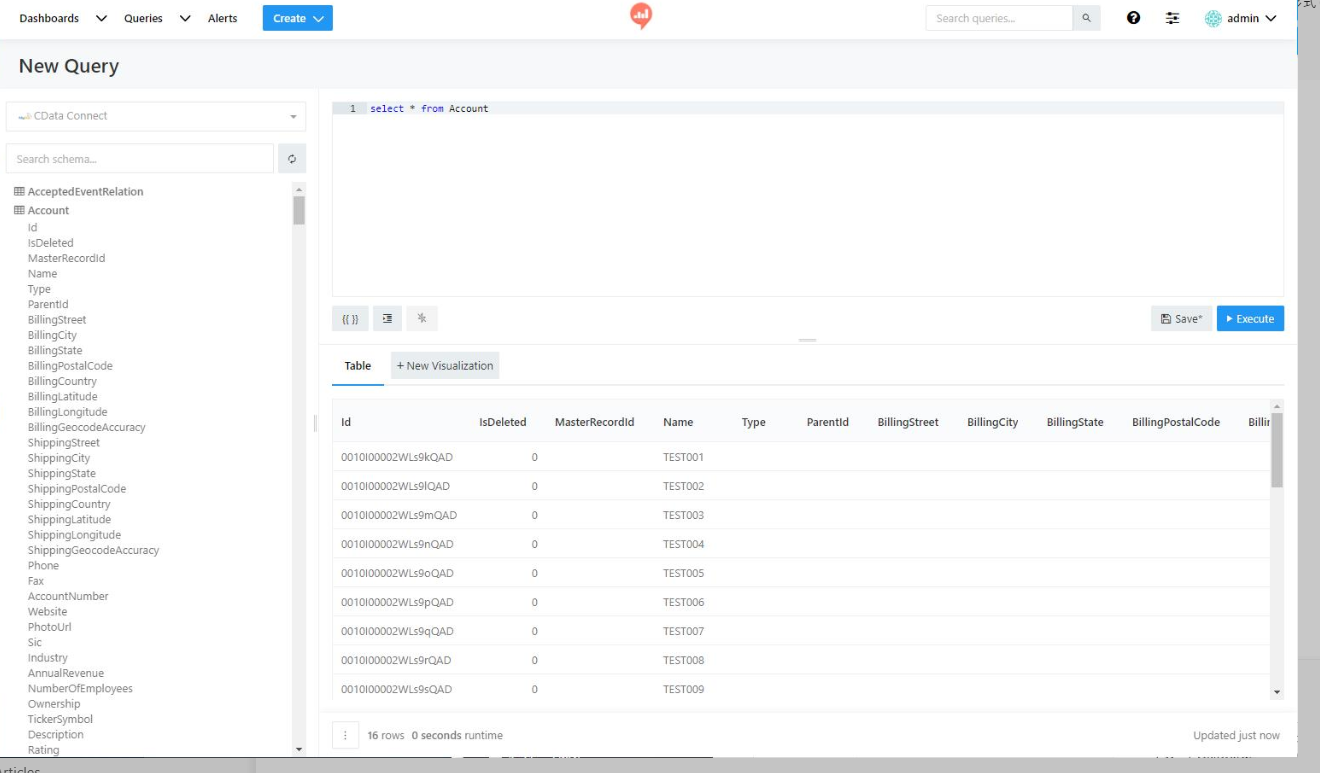
Task: Collapse the Account table in schema
Action: coord(48,210)
